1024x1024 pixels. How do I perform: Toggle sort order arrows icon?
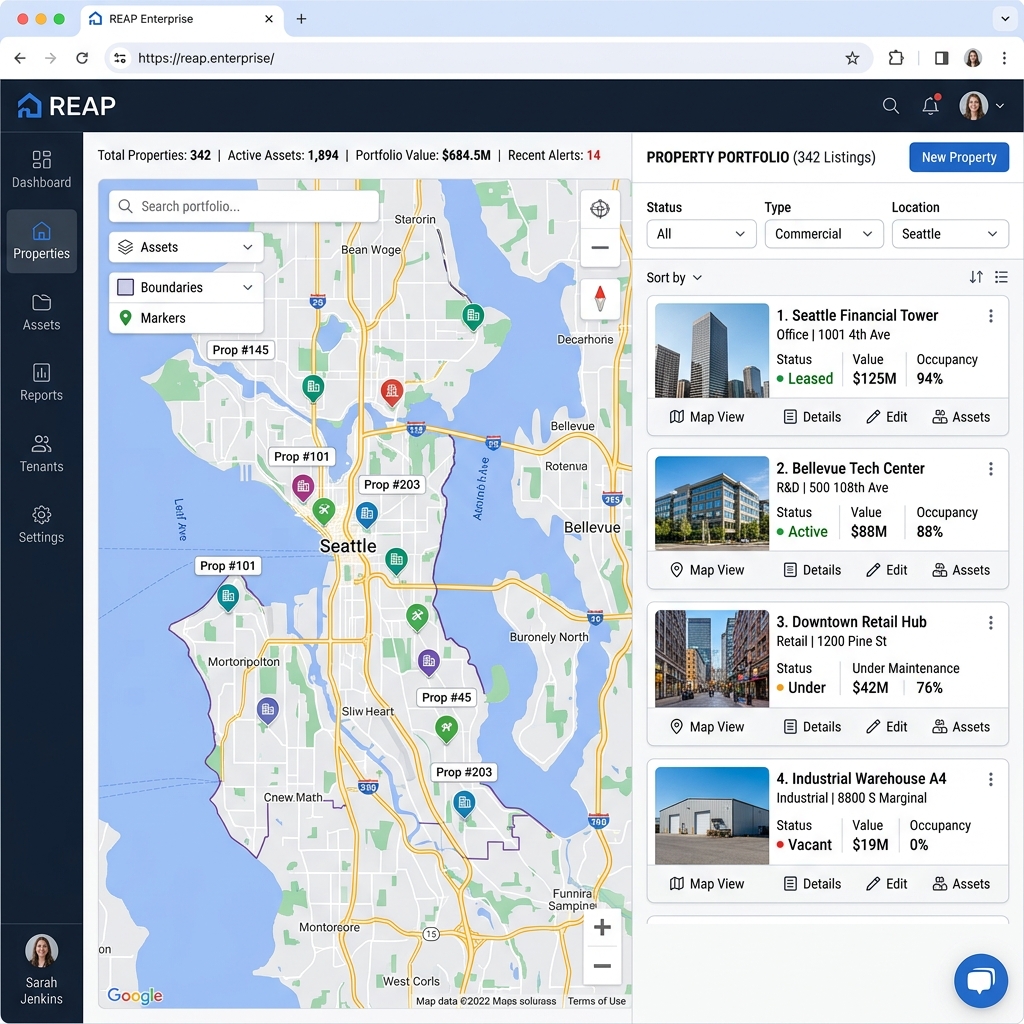(x=976, y=277)
